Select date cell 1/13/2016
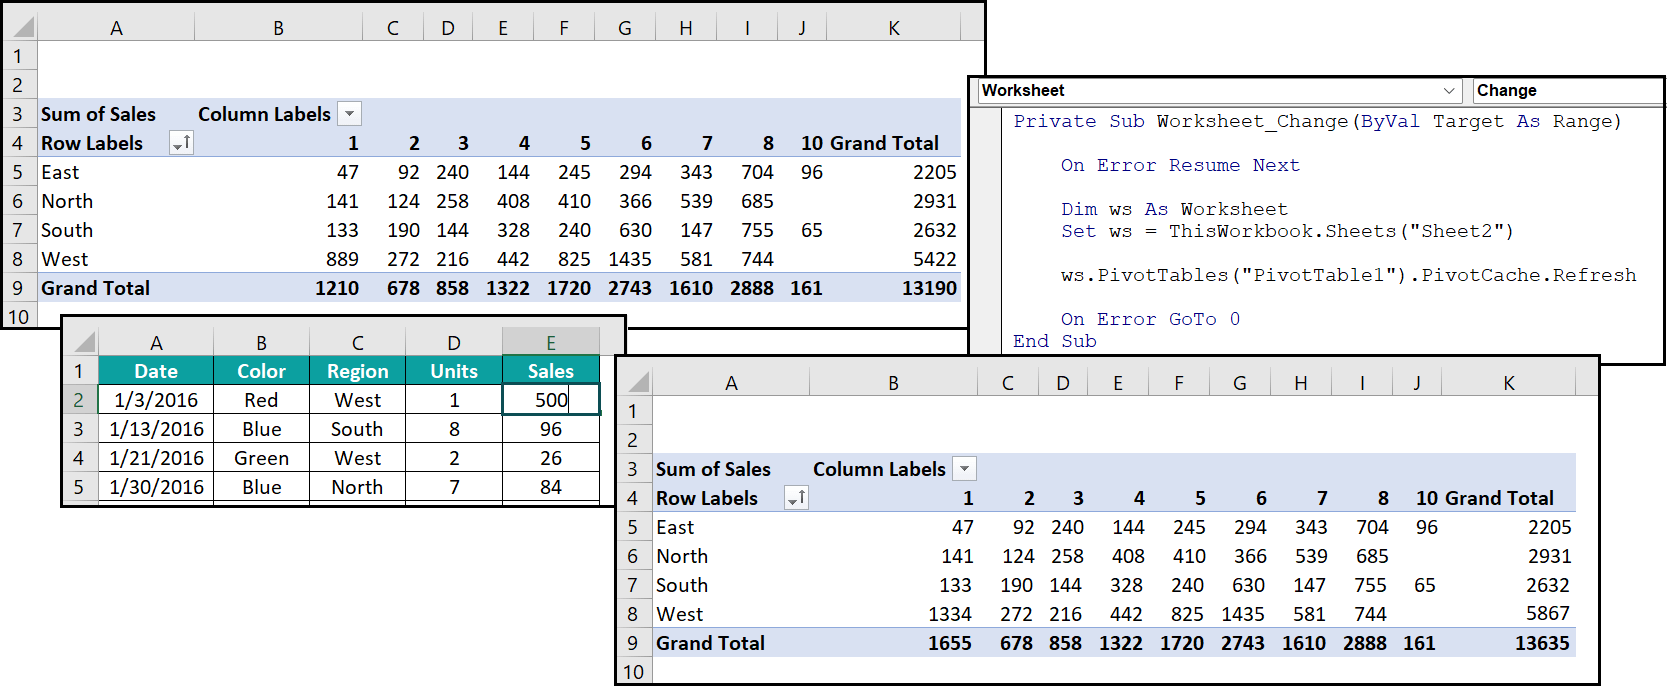 tap(156, 429)
